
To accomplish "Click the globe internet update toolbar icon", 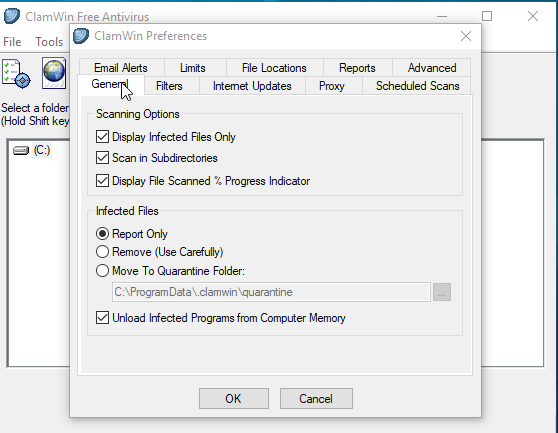I will [x=54, y=73].
